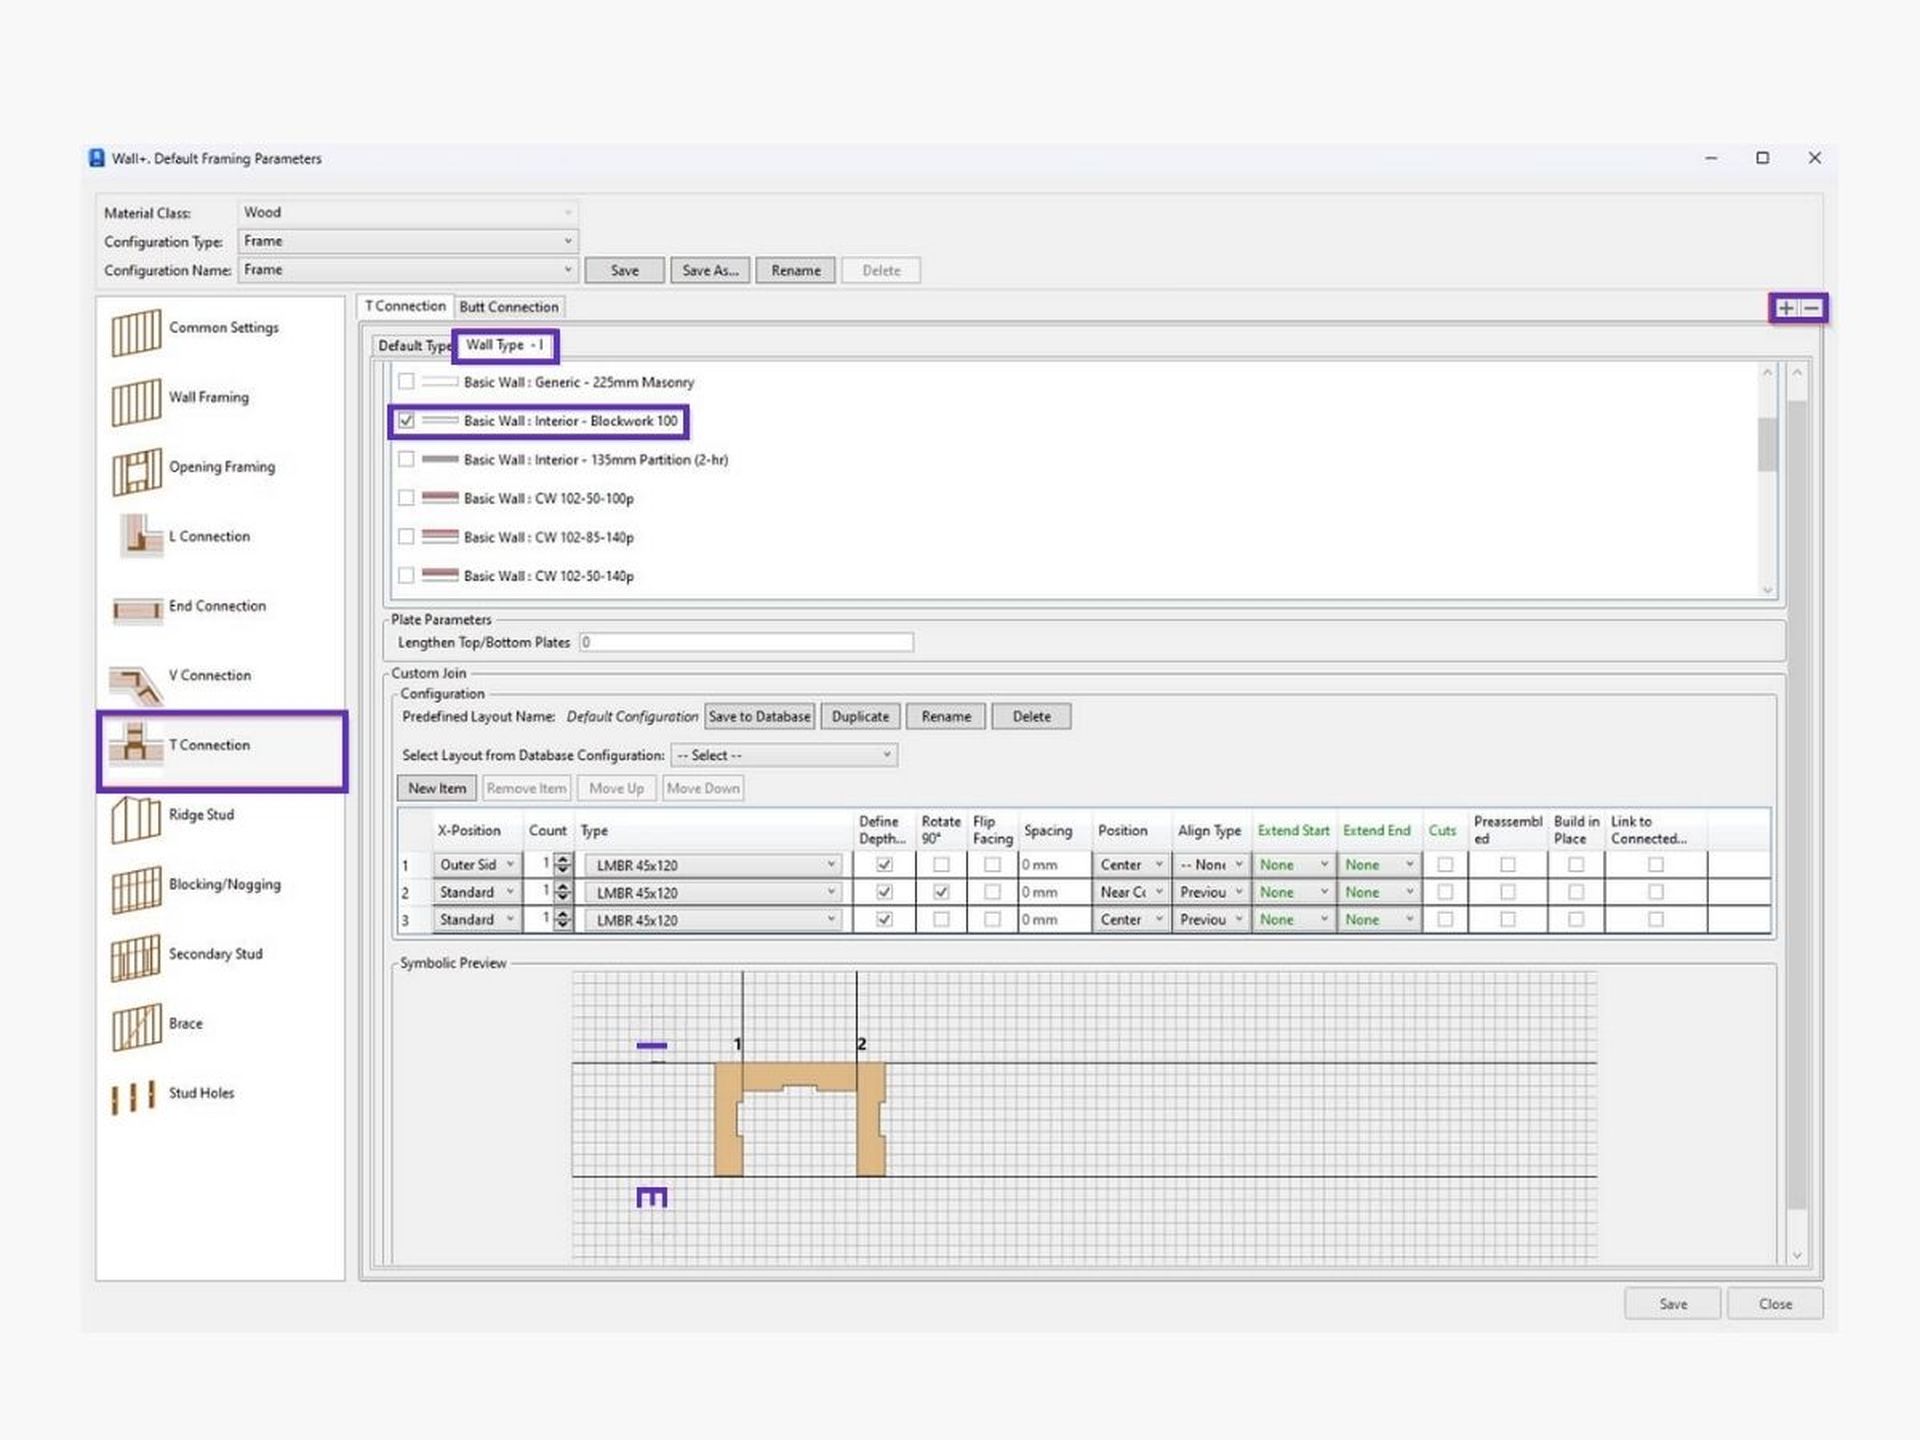Check Basic Wall CW 102-50-140p
1920x1440 pixels.
pos(406,575)
